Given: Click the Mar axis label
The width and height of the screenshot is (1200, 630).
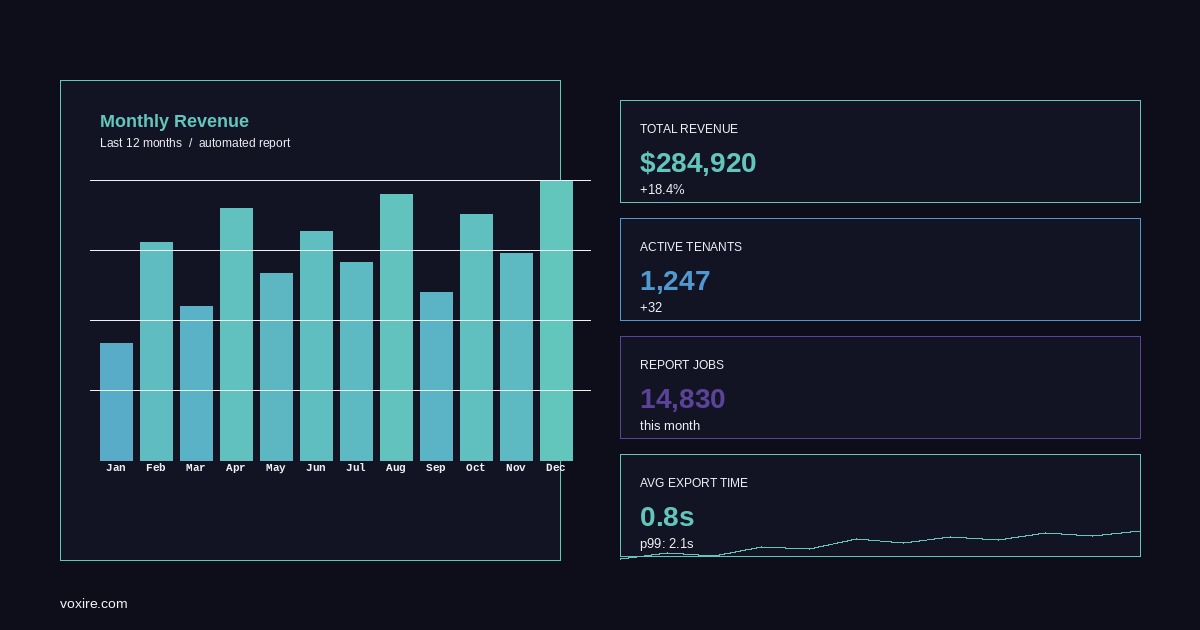Looking at the screenshot, I should pos(196,468).
